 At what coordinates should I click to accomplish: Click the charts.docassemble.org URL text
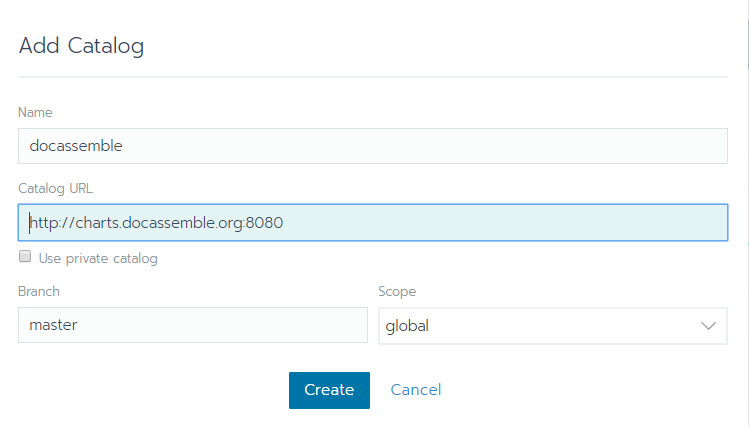[157, 223]
